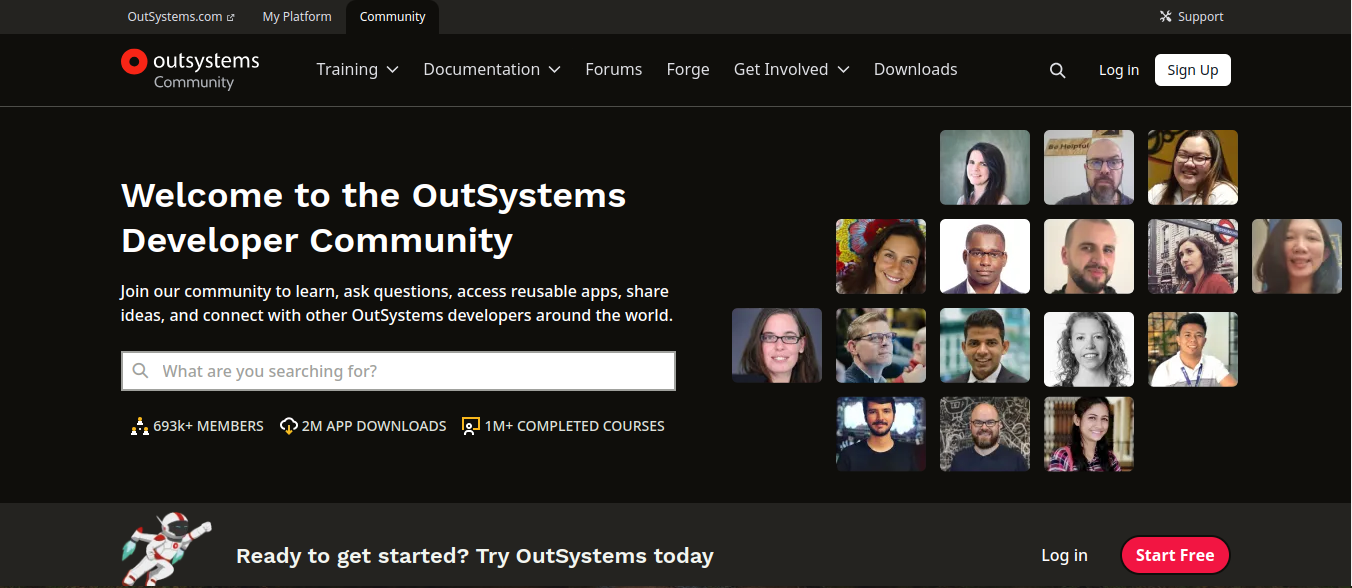
Task: Focus the 'What are you searching for?' field
Action: pos(398,371)
